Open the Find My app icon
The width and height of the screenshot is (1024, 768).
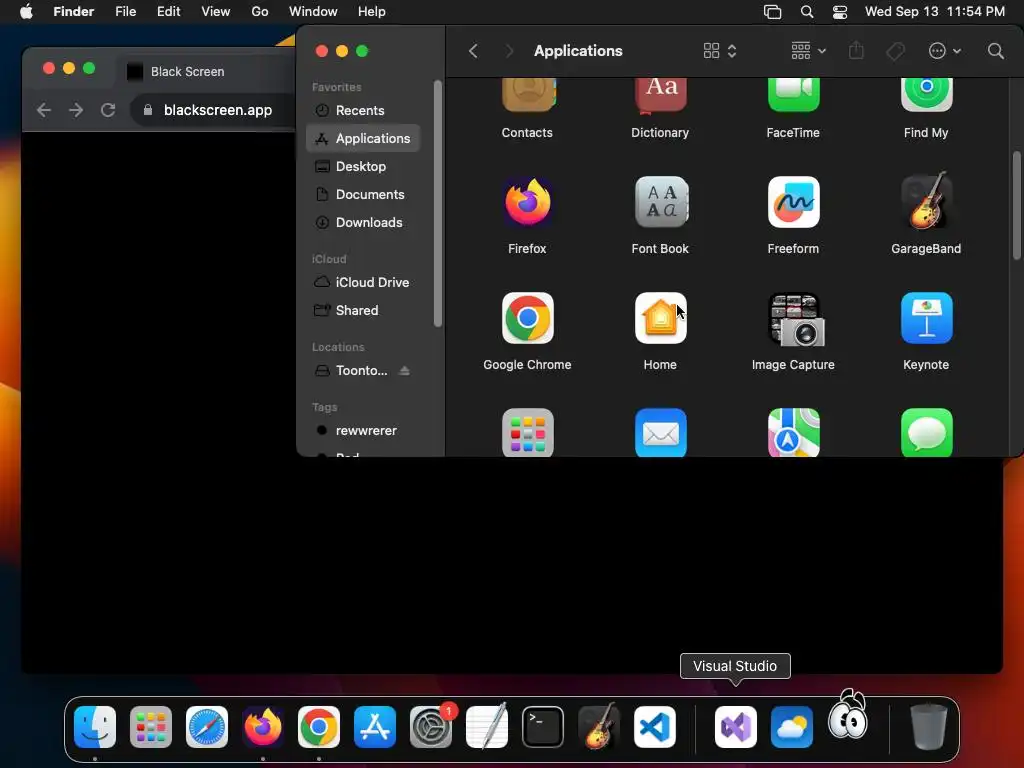[926, 95]
